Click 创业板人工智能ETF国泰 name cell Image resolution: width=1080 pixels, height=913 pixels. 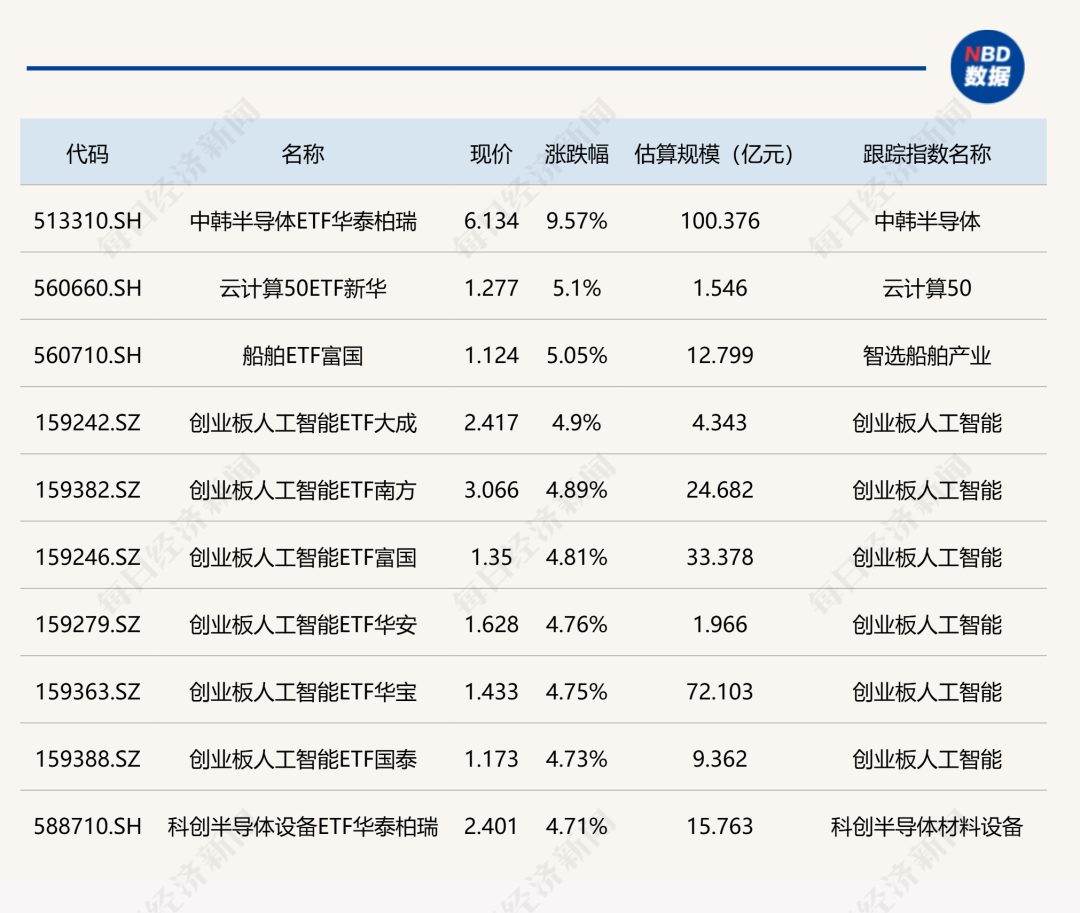click(303, 758)
